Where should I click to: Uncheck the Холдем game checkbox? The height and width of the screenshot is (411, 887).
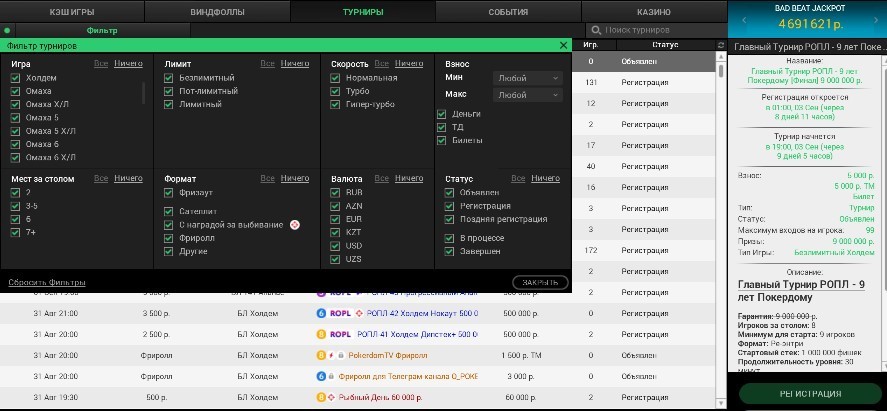(15, 78)
